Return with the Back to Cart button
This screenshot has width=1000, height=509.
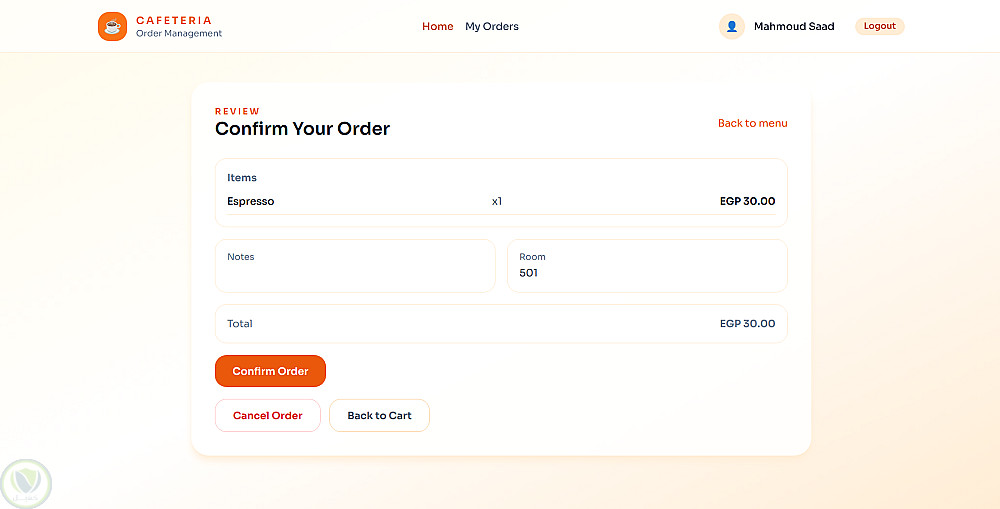tap(379, 415)
